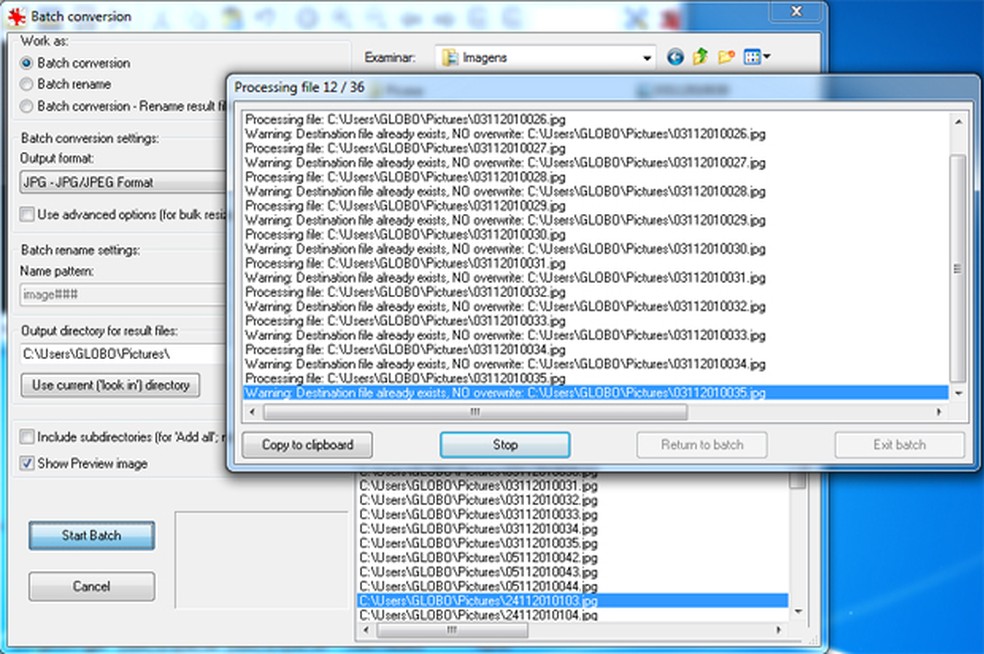Viewport: 984px width, 654px height.
Task: Click file list horizontal scrollbar thumb
Action: coord(452,630)
